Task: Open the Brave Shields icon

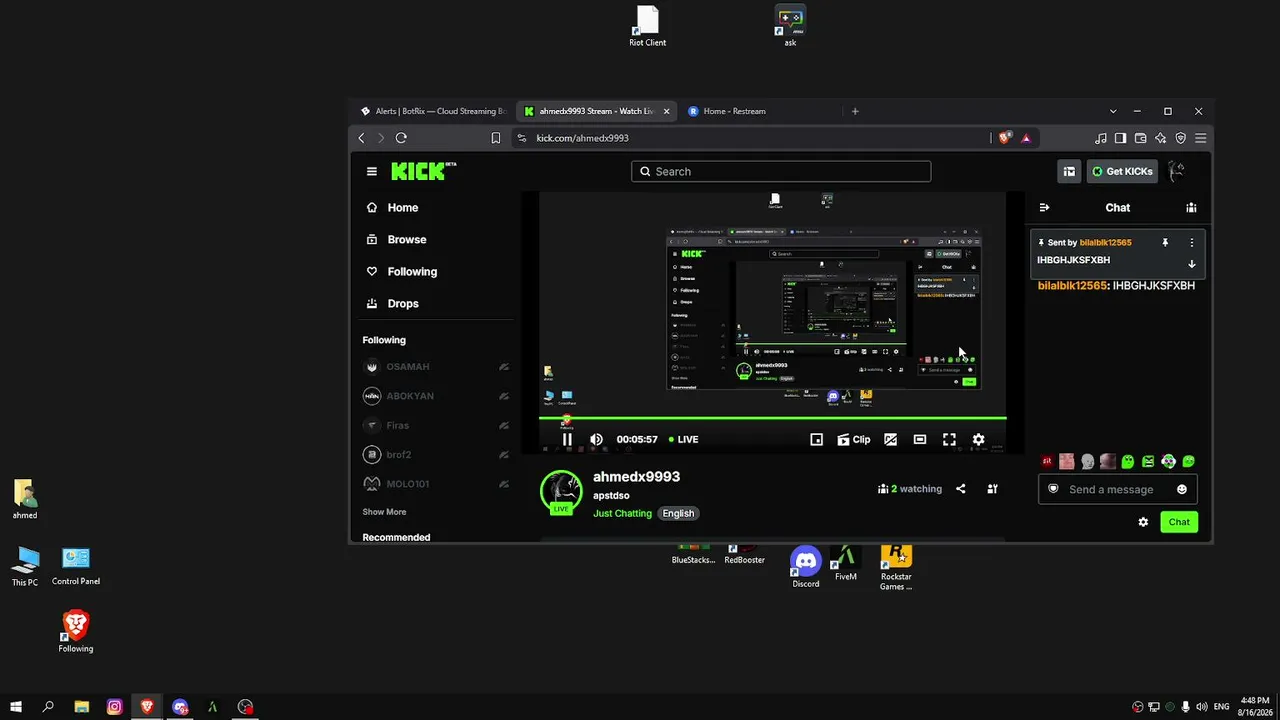Action: tap(1005, 138)
